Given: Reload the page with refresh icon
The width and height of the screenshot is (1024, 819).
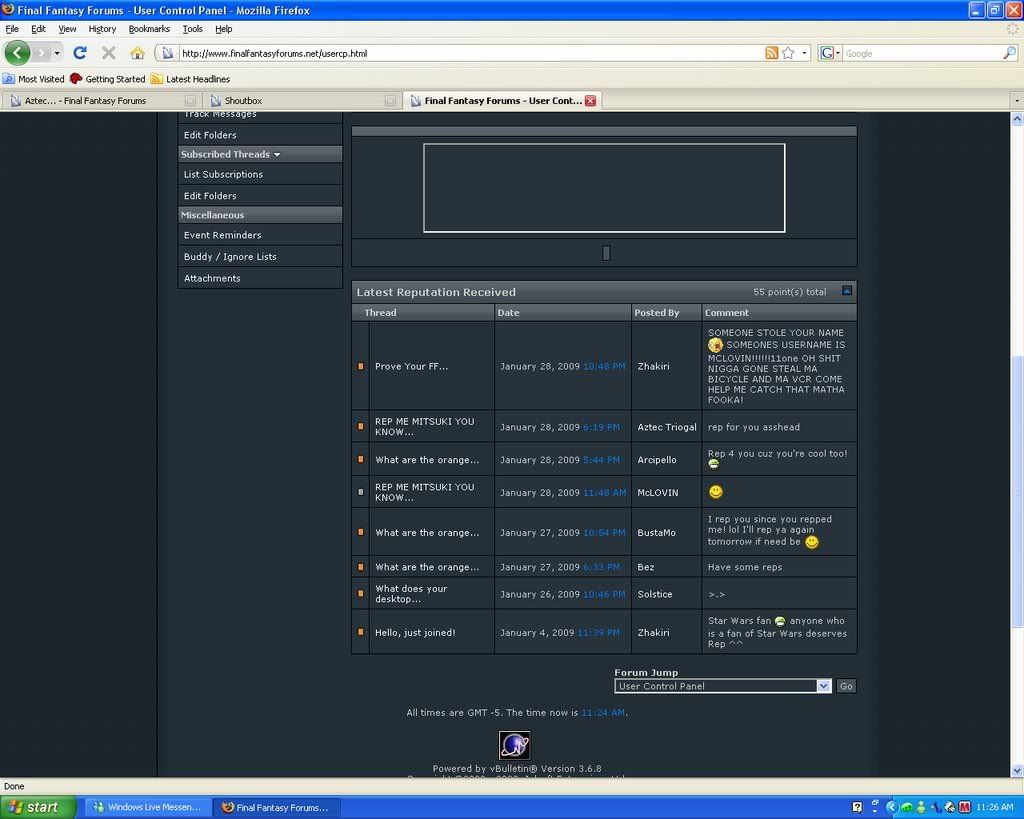Looking at the screenshot, I should tap(80, 53).
